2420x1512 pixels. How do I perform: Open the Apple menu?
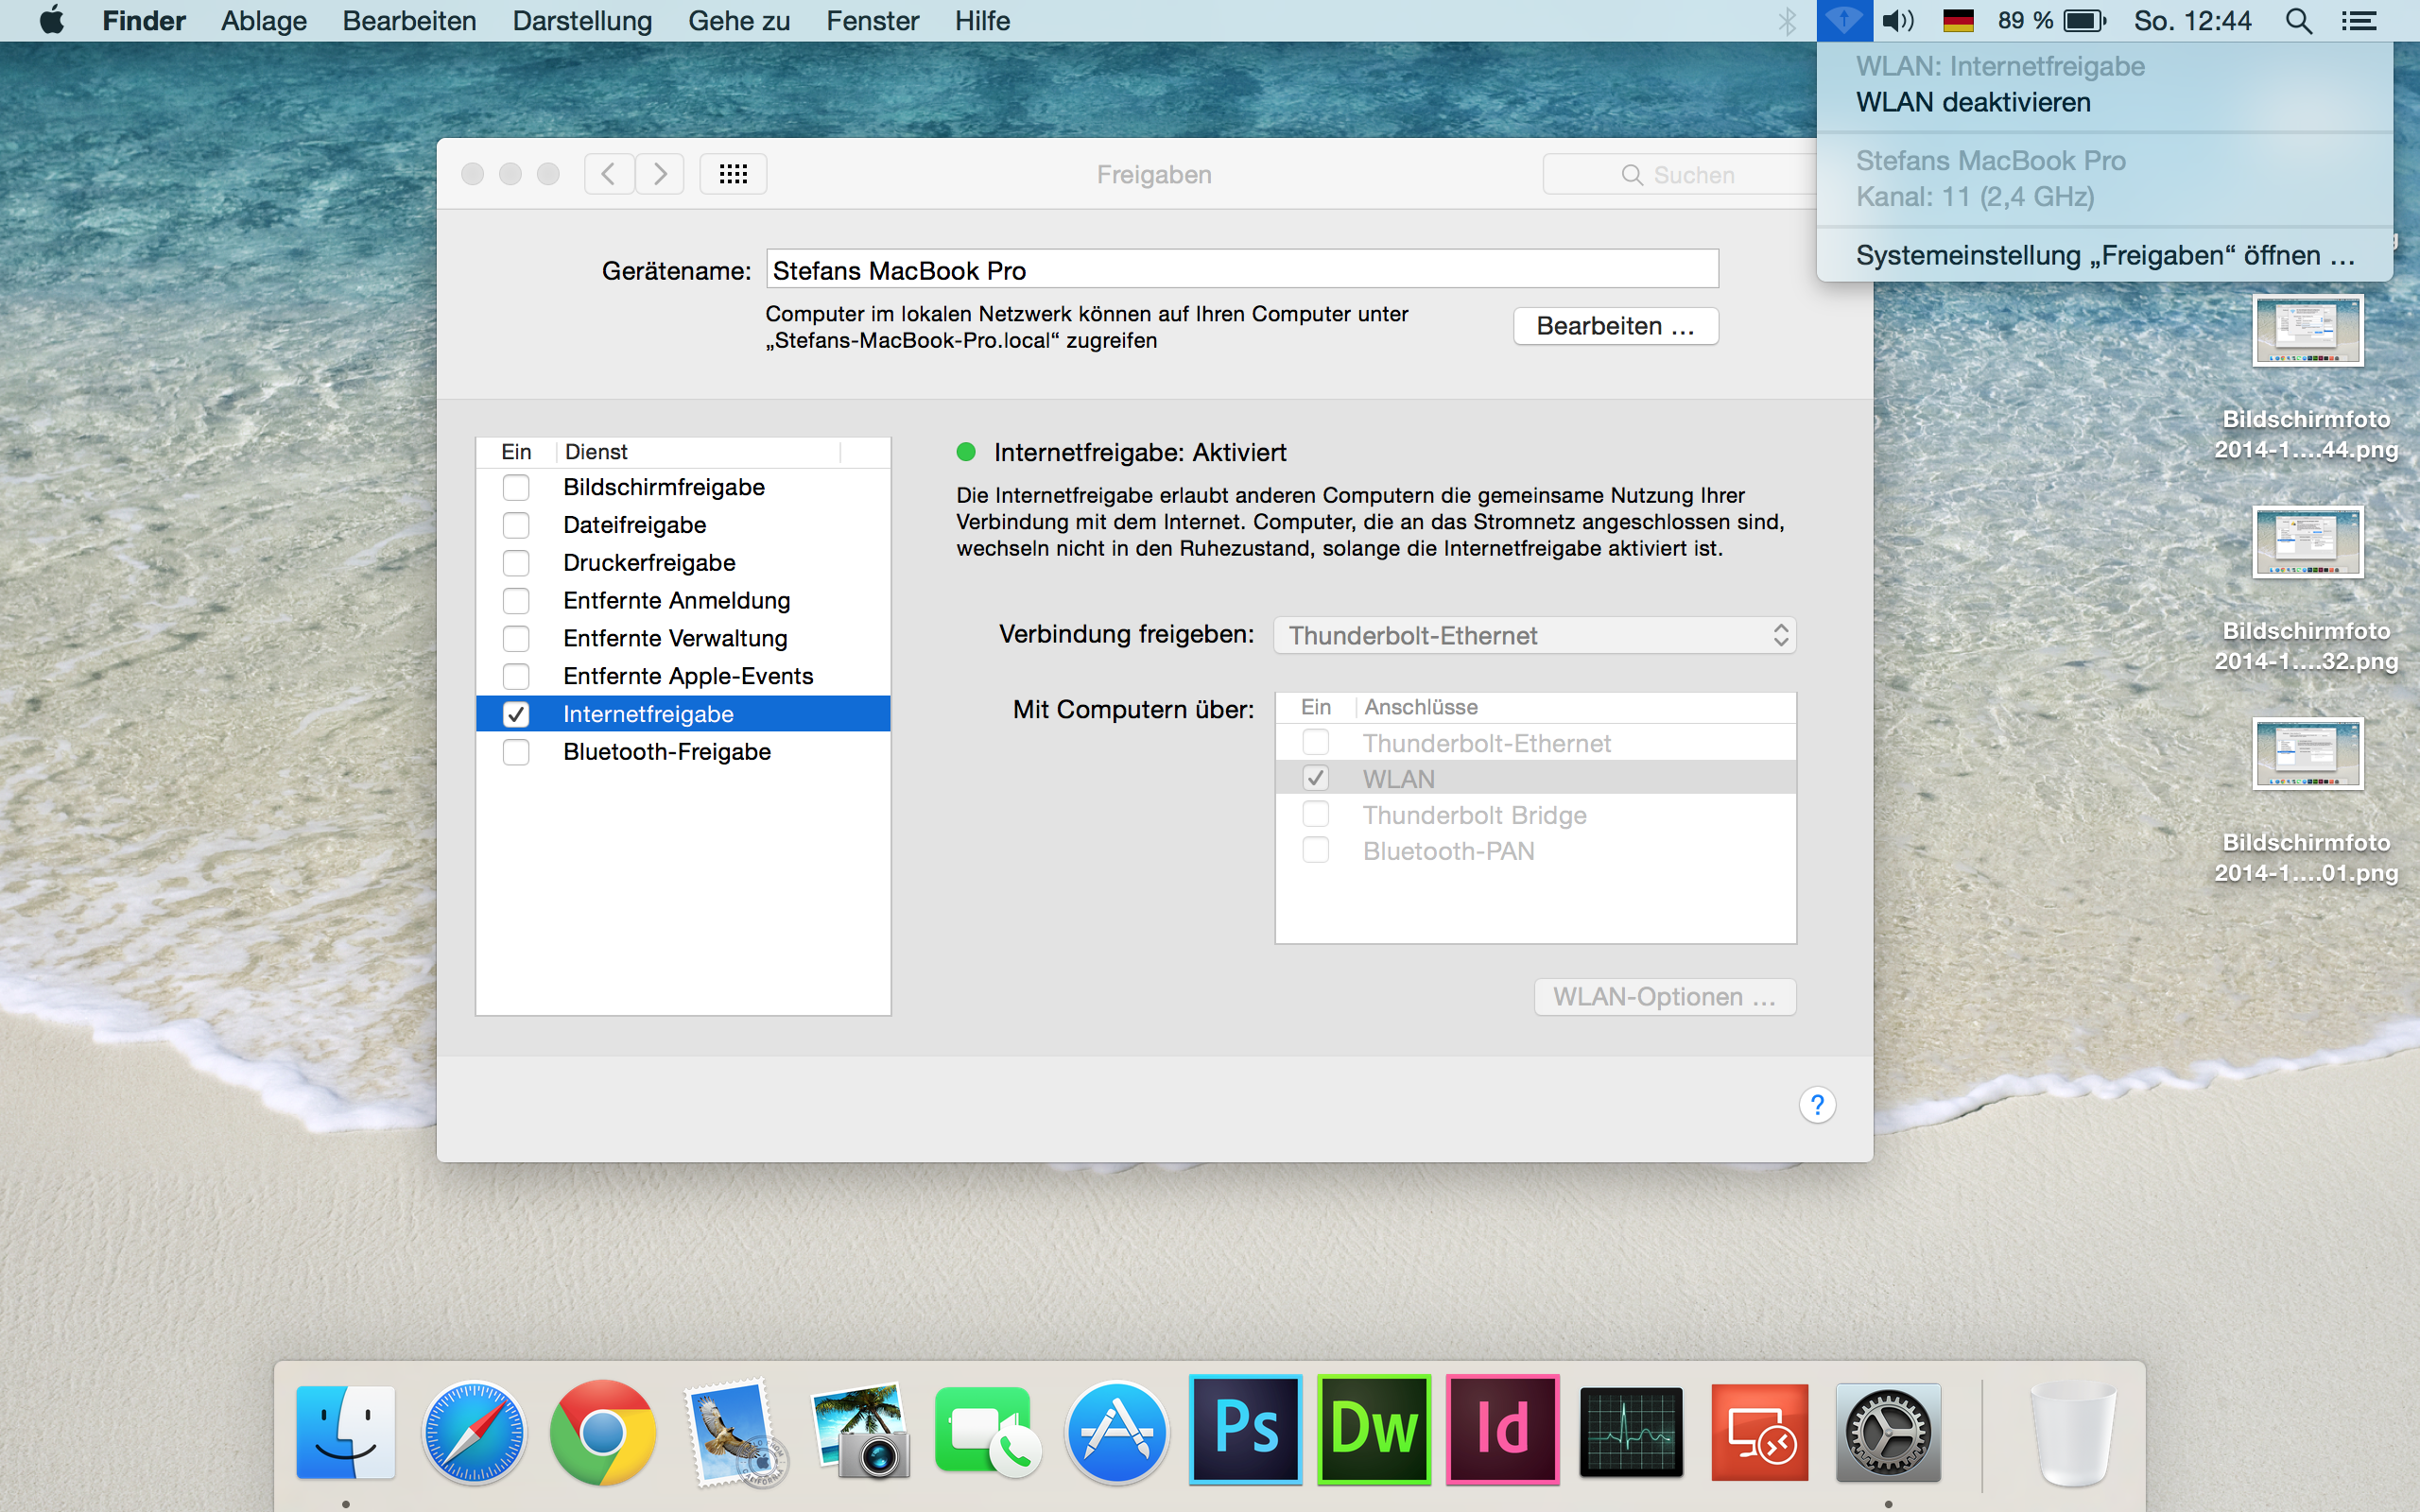52,20
